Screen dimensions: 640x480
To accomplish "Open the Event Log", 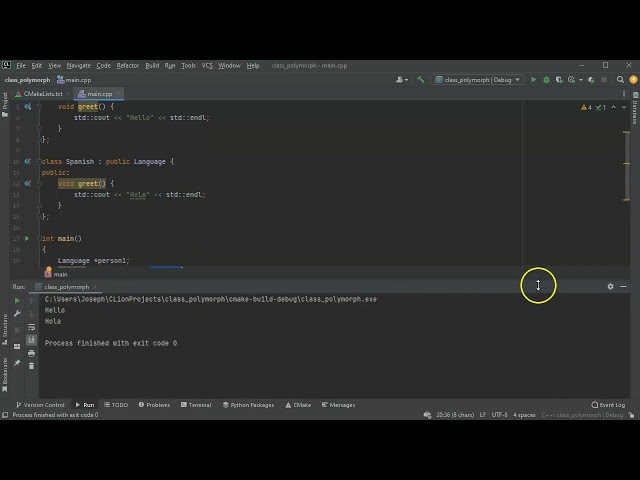I will tap(608, 405).
